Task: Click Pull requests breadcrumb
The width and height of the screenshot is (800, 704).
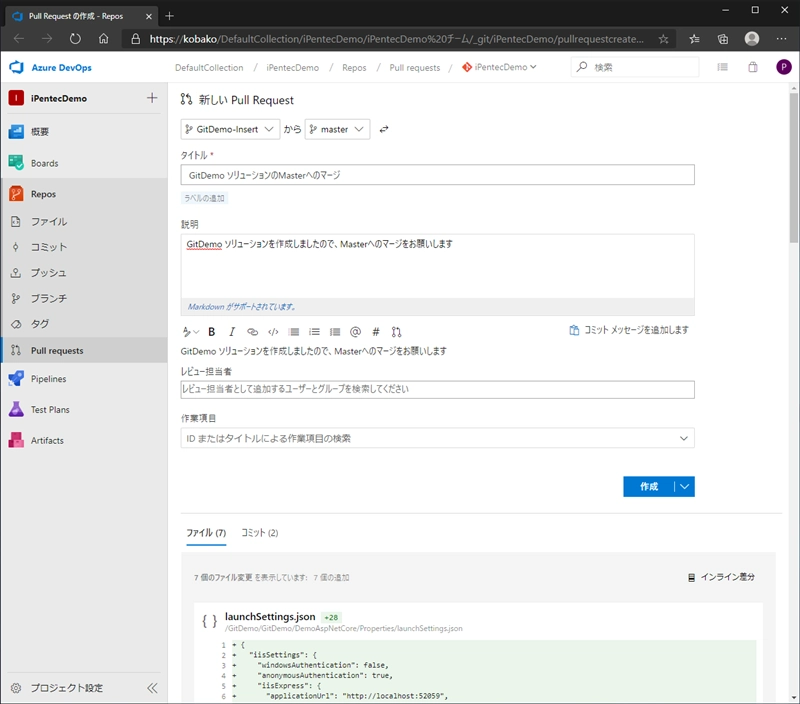Action: coord(415,67)
